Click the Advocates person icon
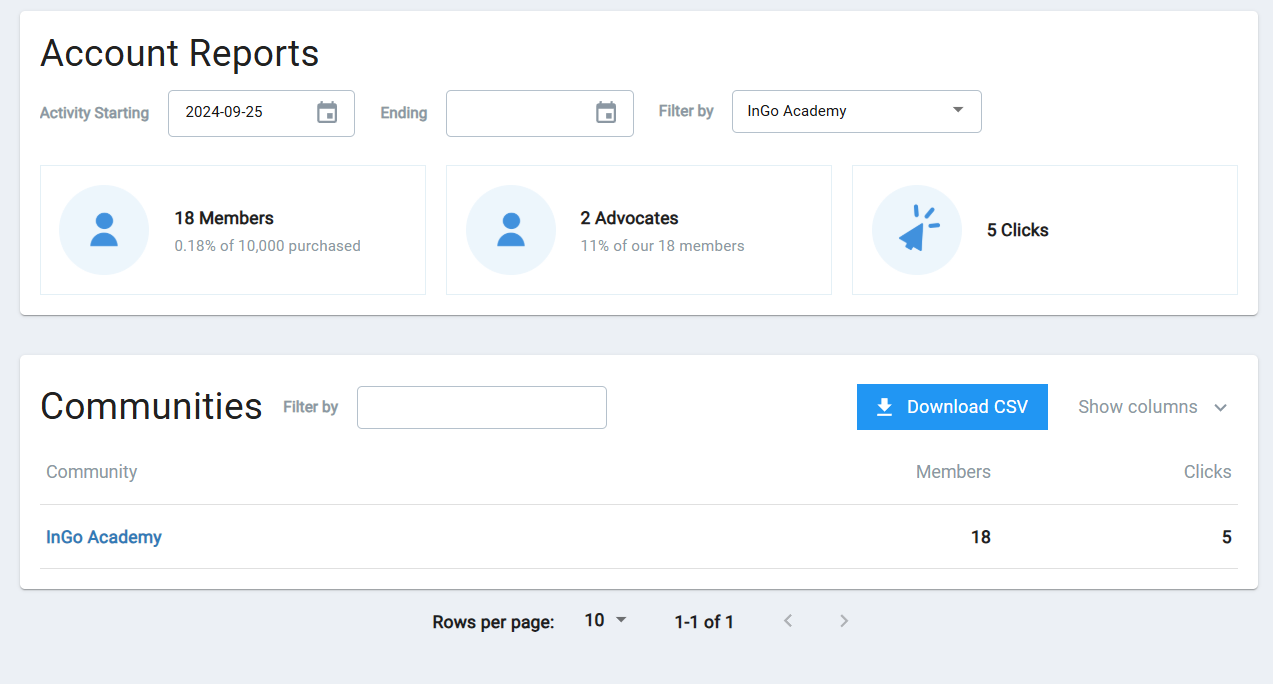The height and width of the screenshot is (684, 1273). [x=510, y=230]
